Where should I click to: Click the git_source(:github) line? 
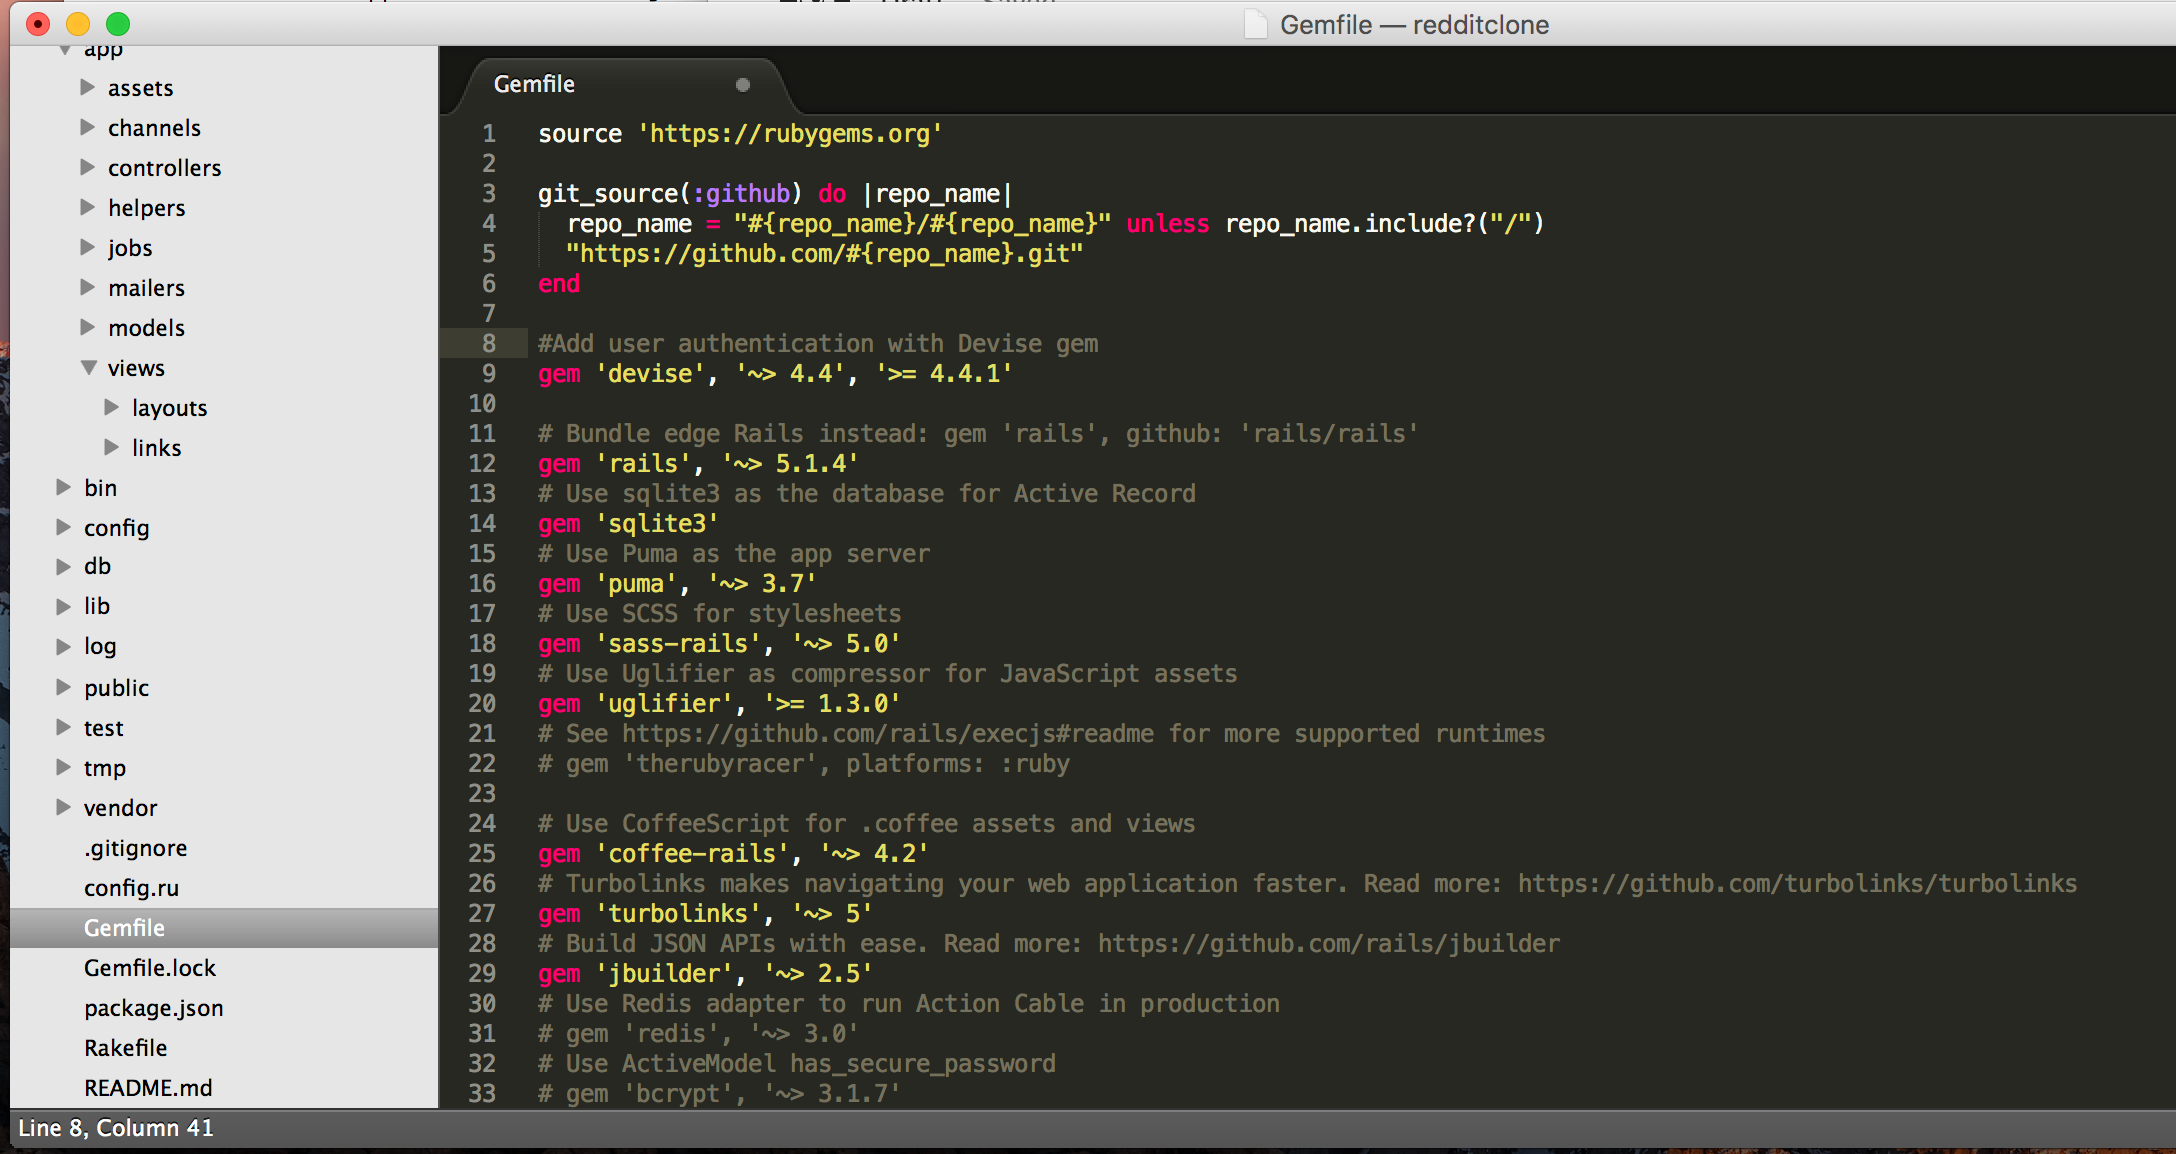(x=775, y=194)
